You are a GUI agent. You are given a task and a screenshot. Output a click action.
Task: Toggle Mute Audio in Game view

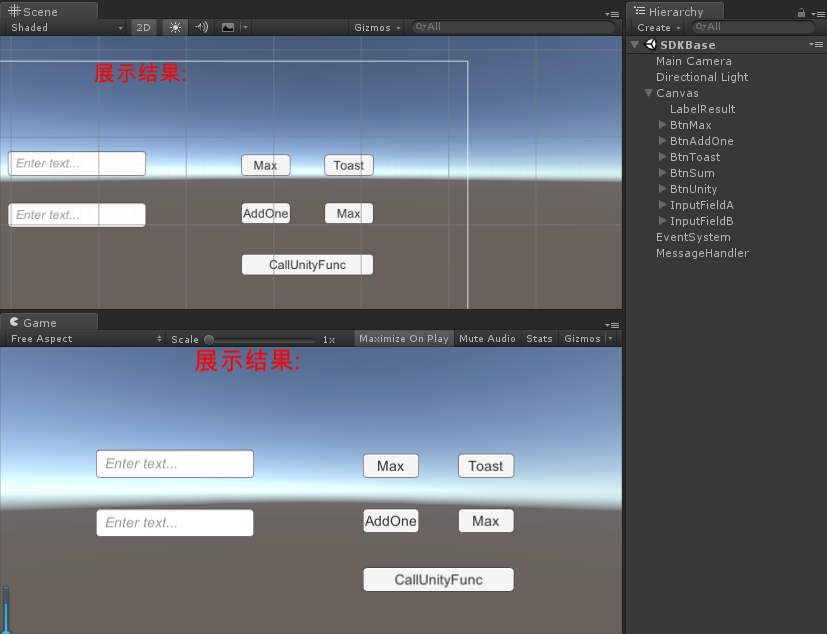pos(487,339)
